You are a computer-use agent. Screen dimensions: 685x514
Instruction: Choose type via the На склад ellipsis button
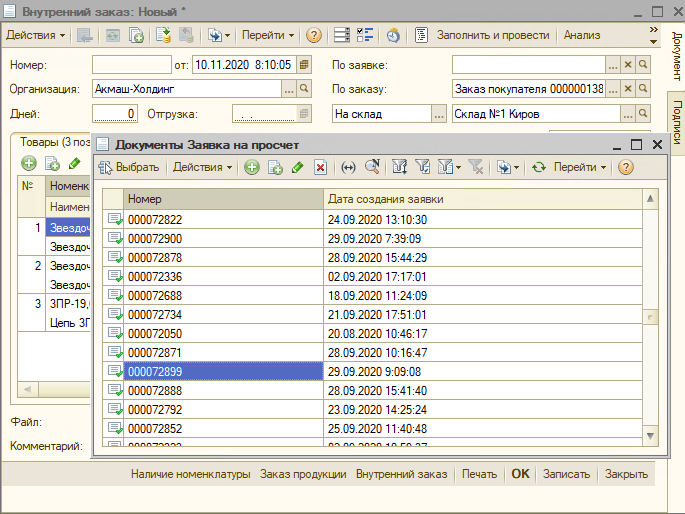[x=439, y=114]
